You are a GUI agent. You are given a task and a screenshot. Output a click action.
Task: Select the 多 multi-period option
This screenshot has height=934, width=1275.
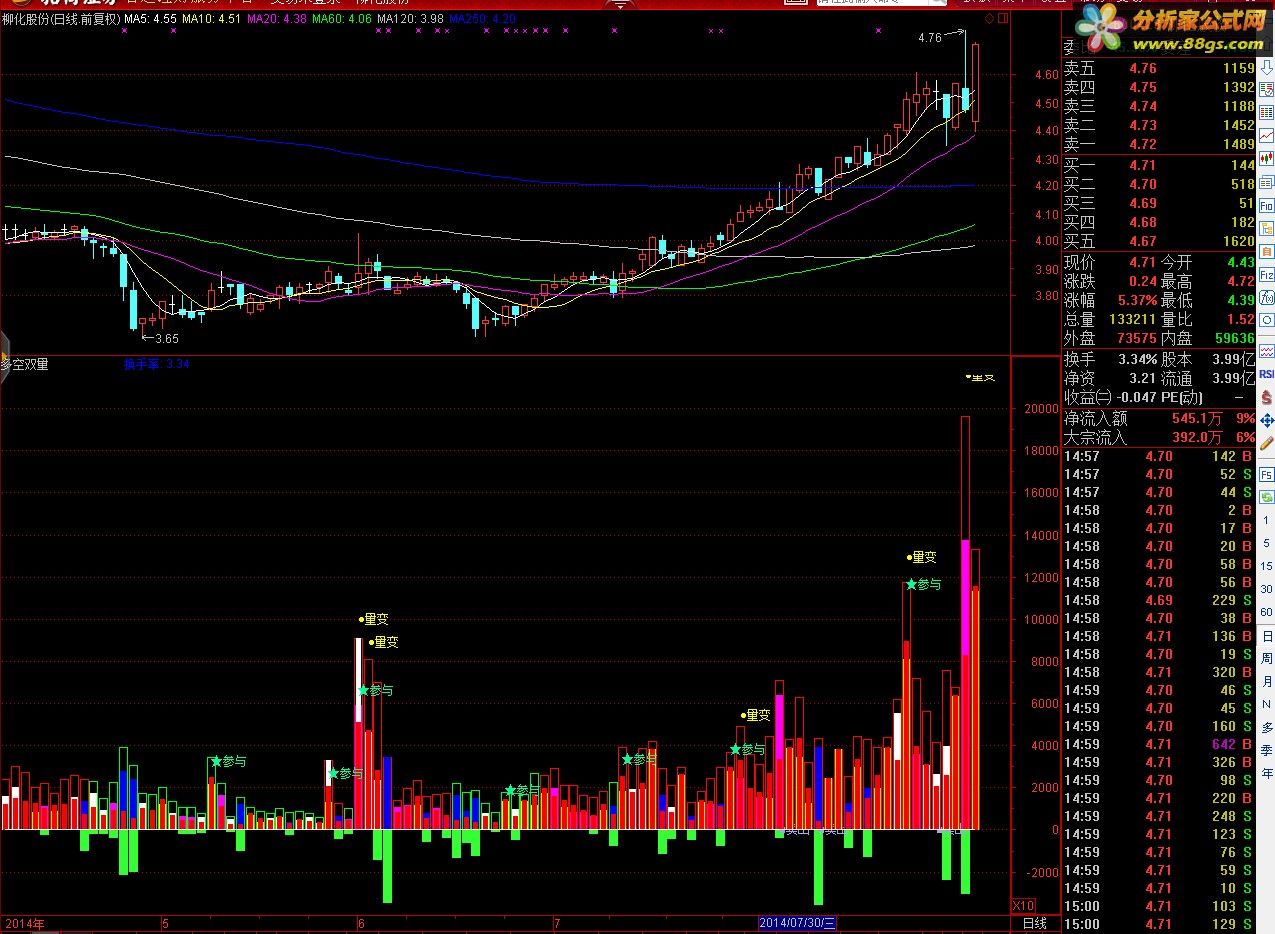[x=1267, y=728]
